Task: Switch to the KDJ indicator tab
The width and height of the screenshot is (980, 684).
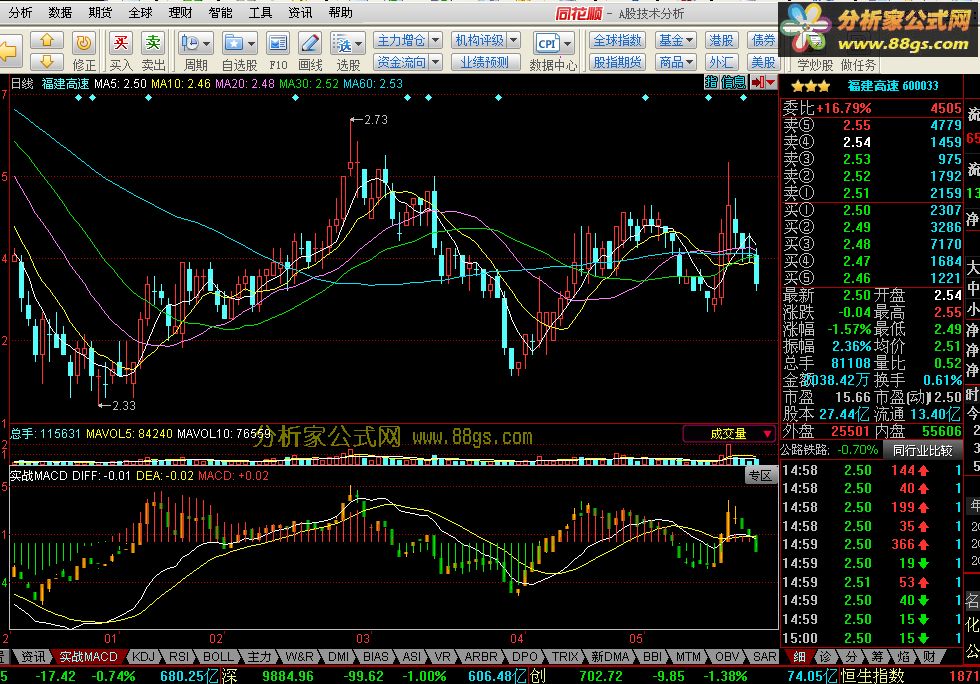Action: (x=143, y=656)
